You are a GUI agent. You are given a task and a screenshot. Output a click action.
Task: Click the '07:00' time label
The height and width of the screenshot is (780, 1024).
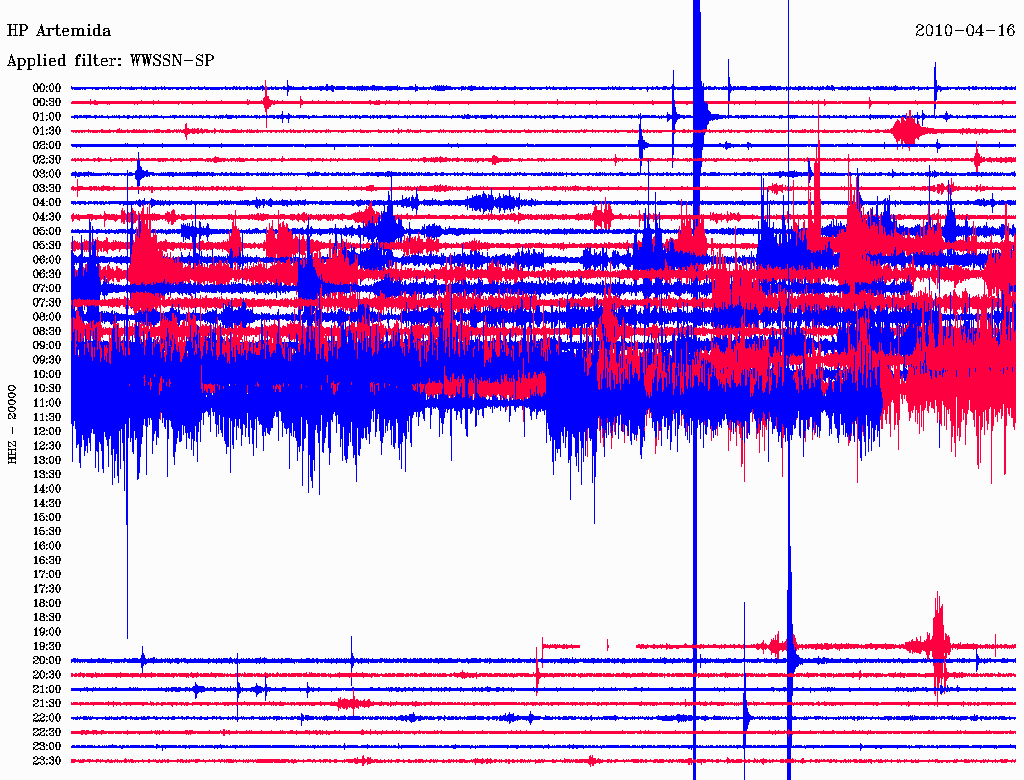coord(47,289)
